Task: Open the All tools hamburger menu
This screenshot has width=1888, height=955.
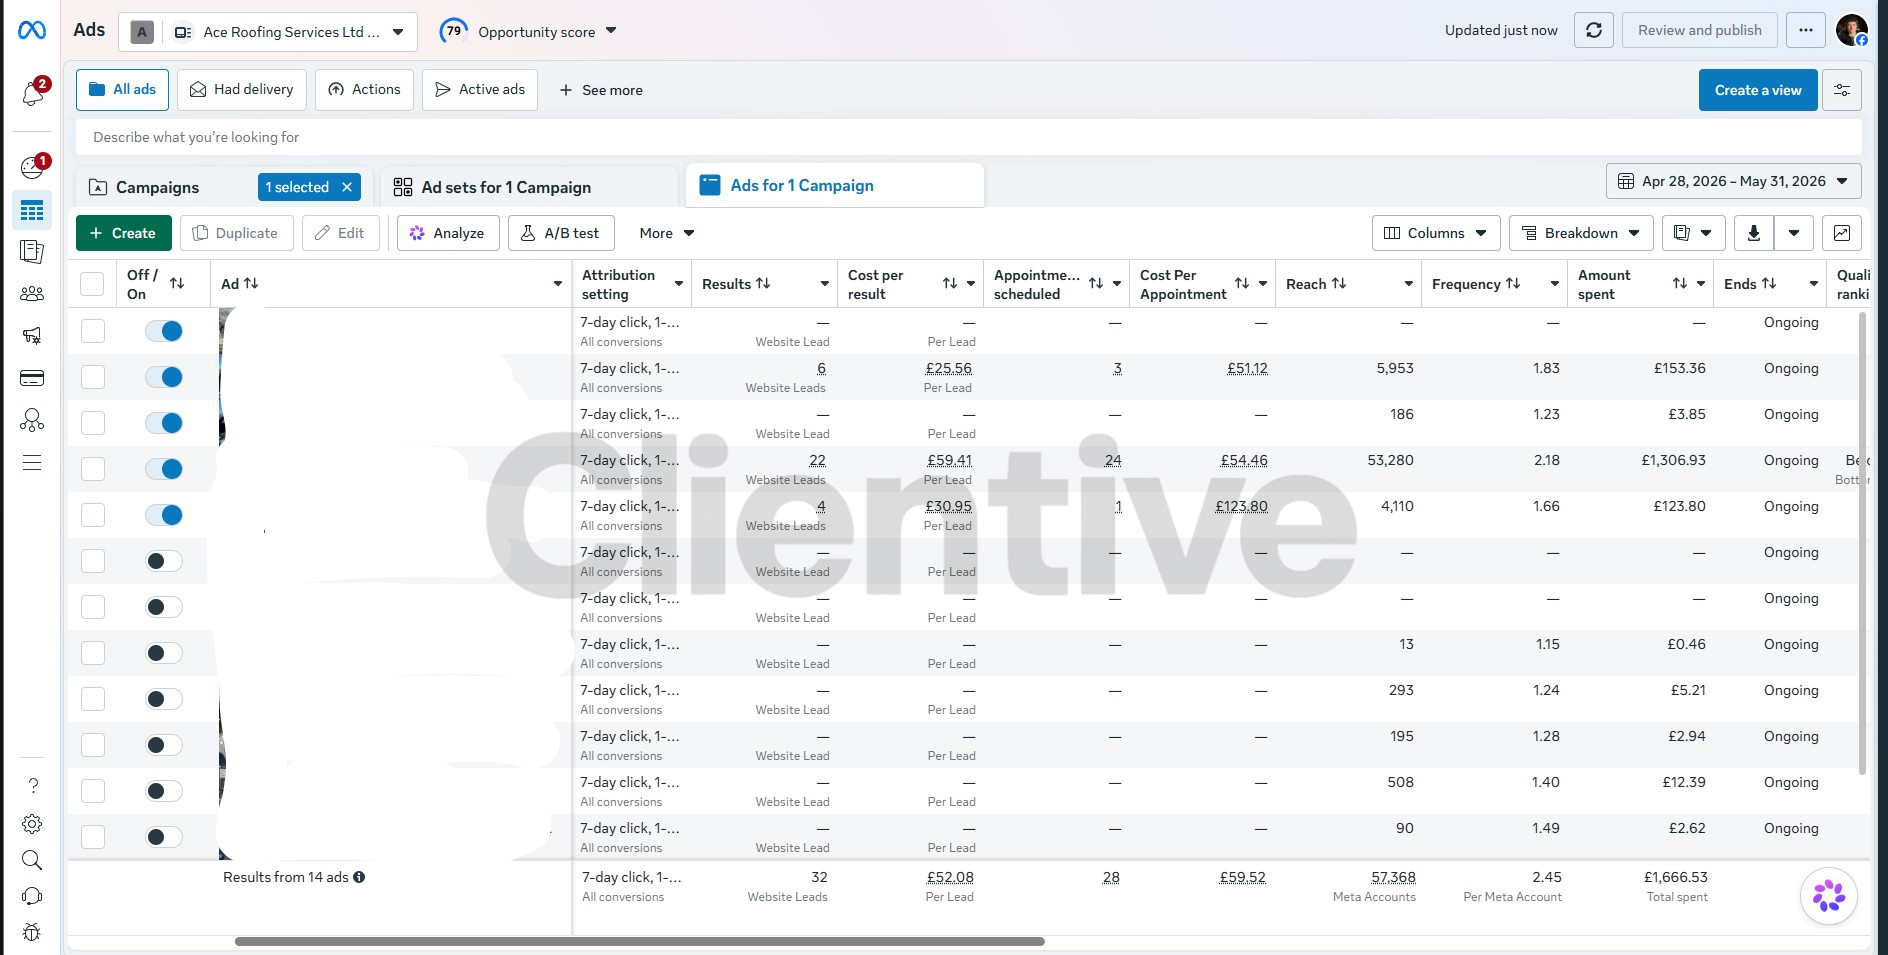Action: coord(32,462)
